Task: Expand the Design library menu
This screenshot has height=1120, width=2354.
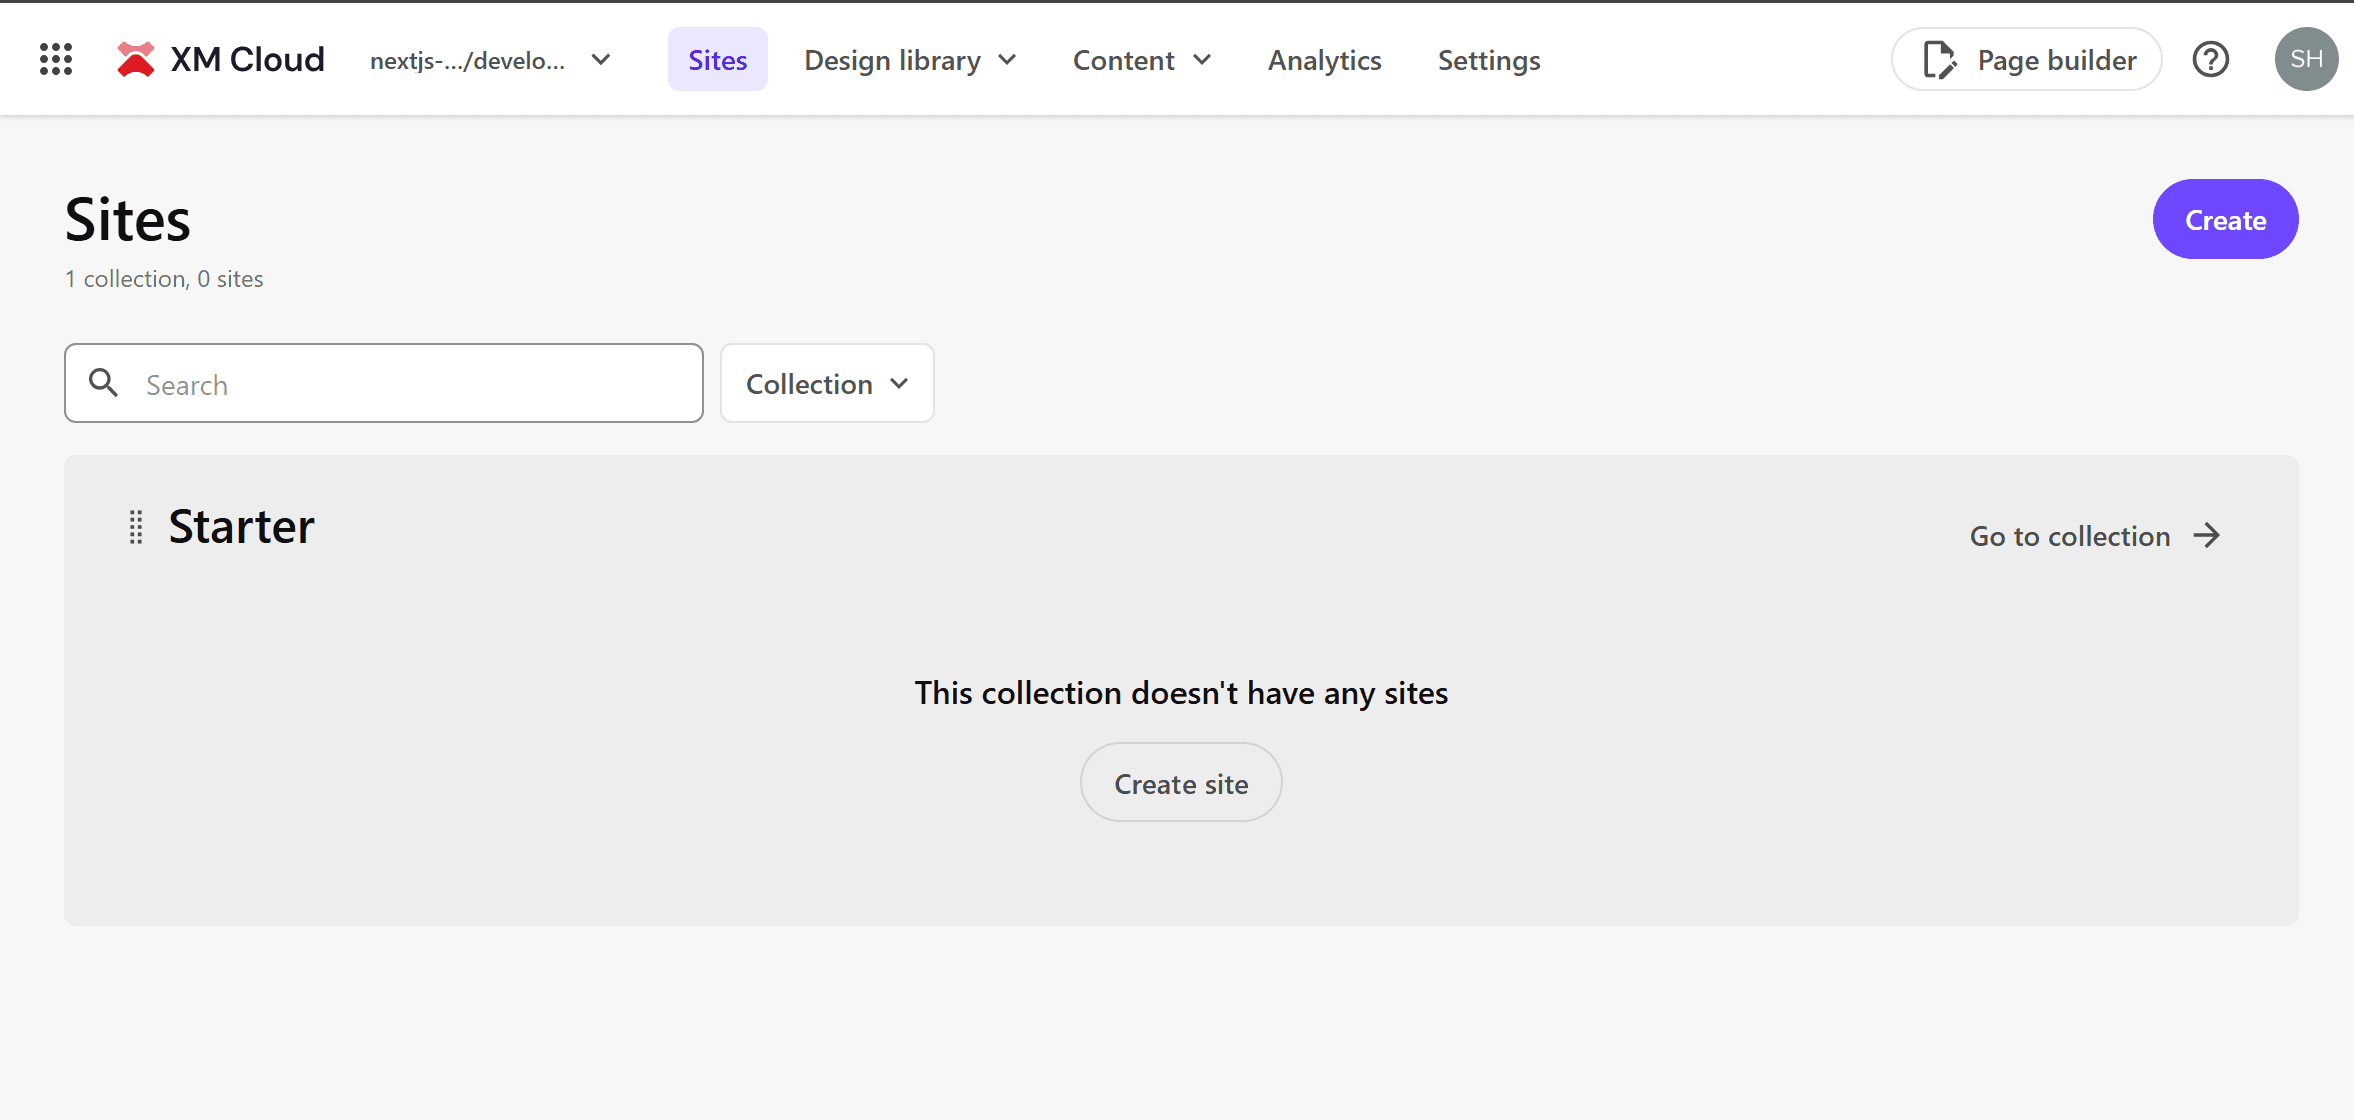Action: click(910, 60)
